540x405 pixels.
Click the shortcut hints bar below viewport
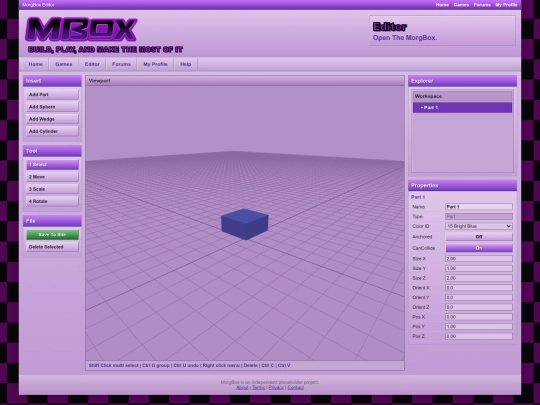click(245, 365)
